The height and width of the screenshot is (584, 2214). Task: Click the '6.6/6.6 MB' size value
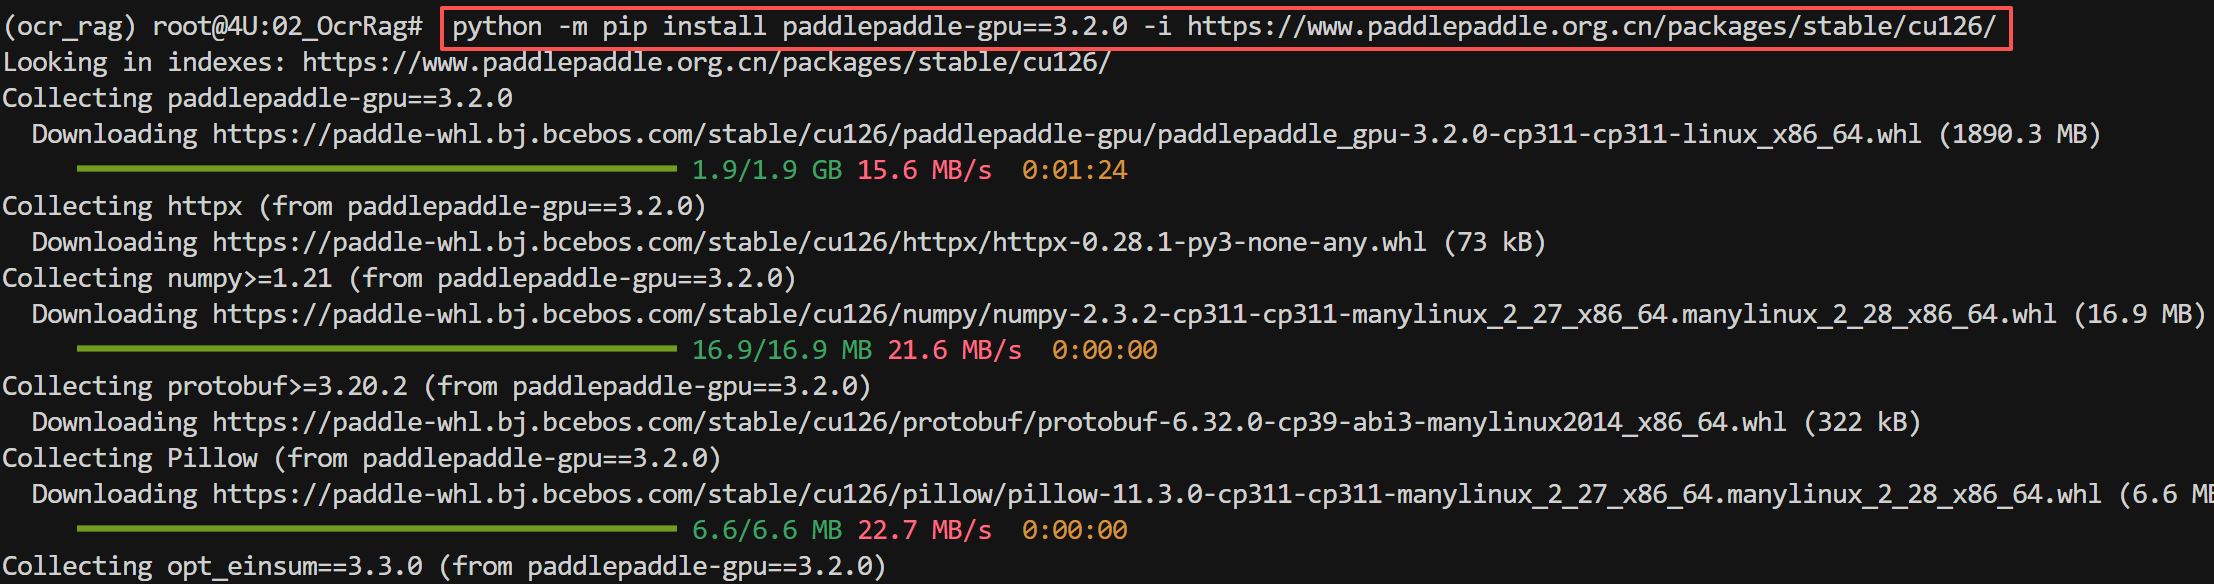point(767,531)
